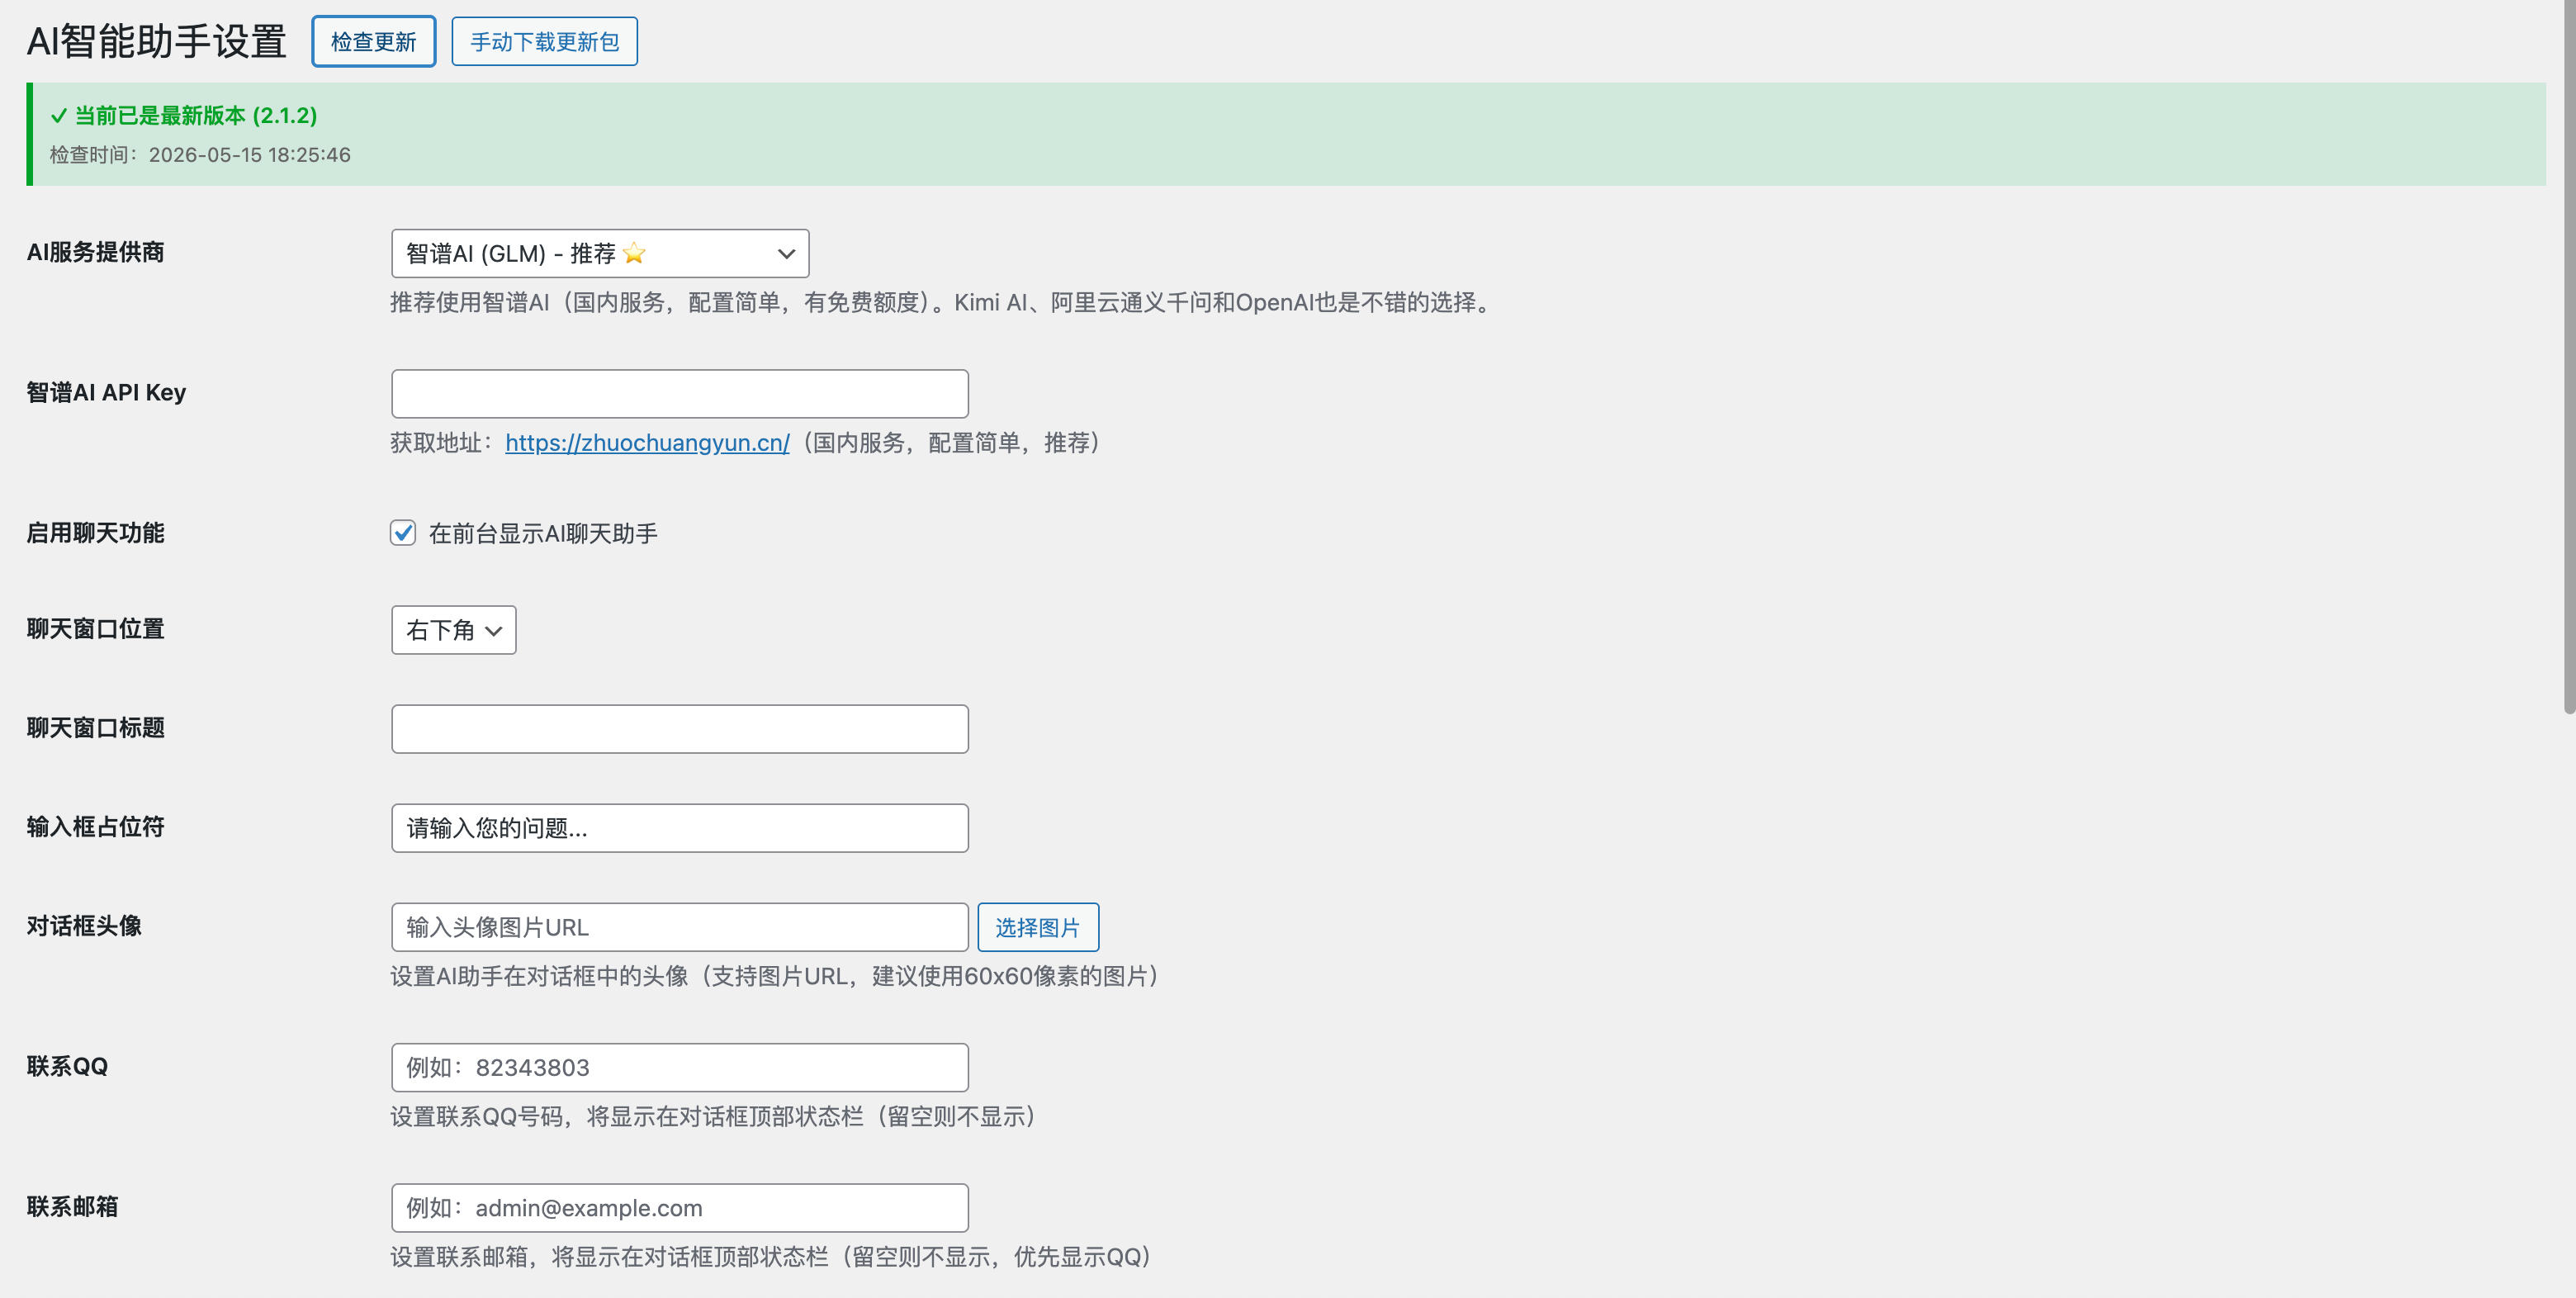
Task: Click the 对话框头像 label
Action: [84, 926]
